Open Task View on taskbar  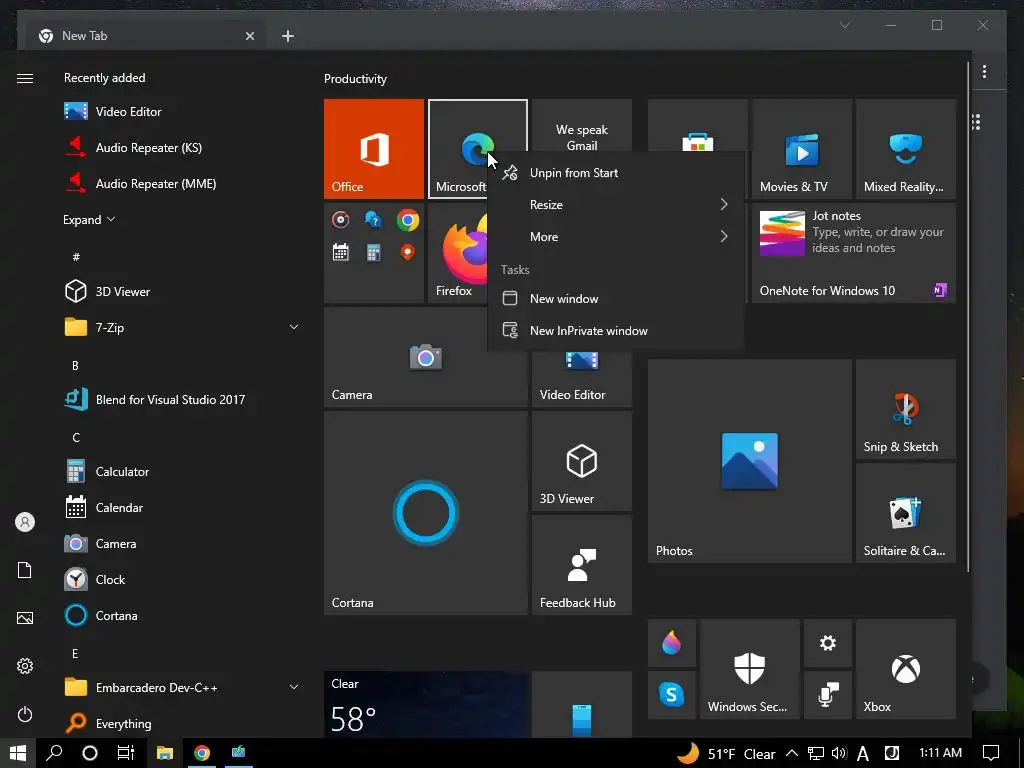click(x=125, y=753)
